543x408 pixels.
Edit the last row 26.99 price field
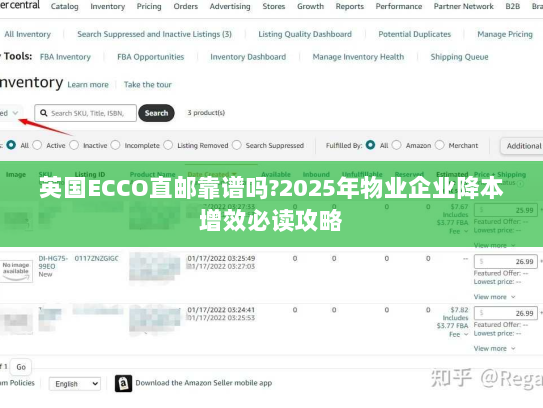(506, 313)
